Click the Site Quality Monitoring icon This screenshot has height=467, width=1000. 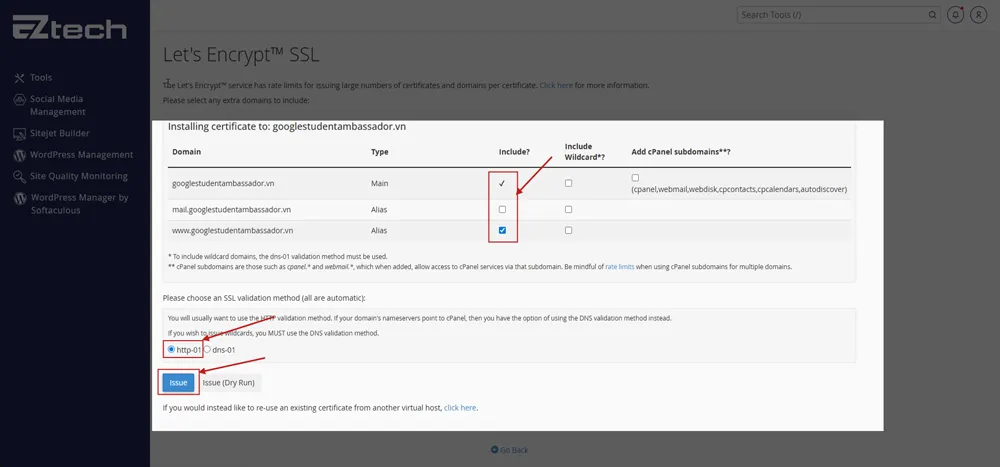coord(19,177)
